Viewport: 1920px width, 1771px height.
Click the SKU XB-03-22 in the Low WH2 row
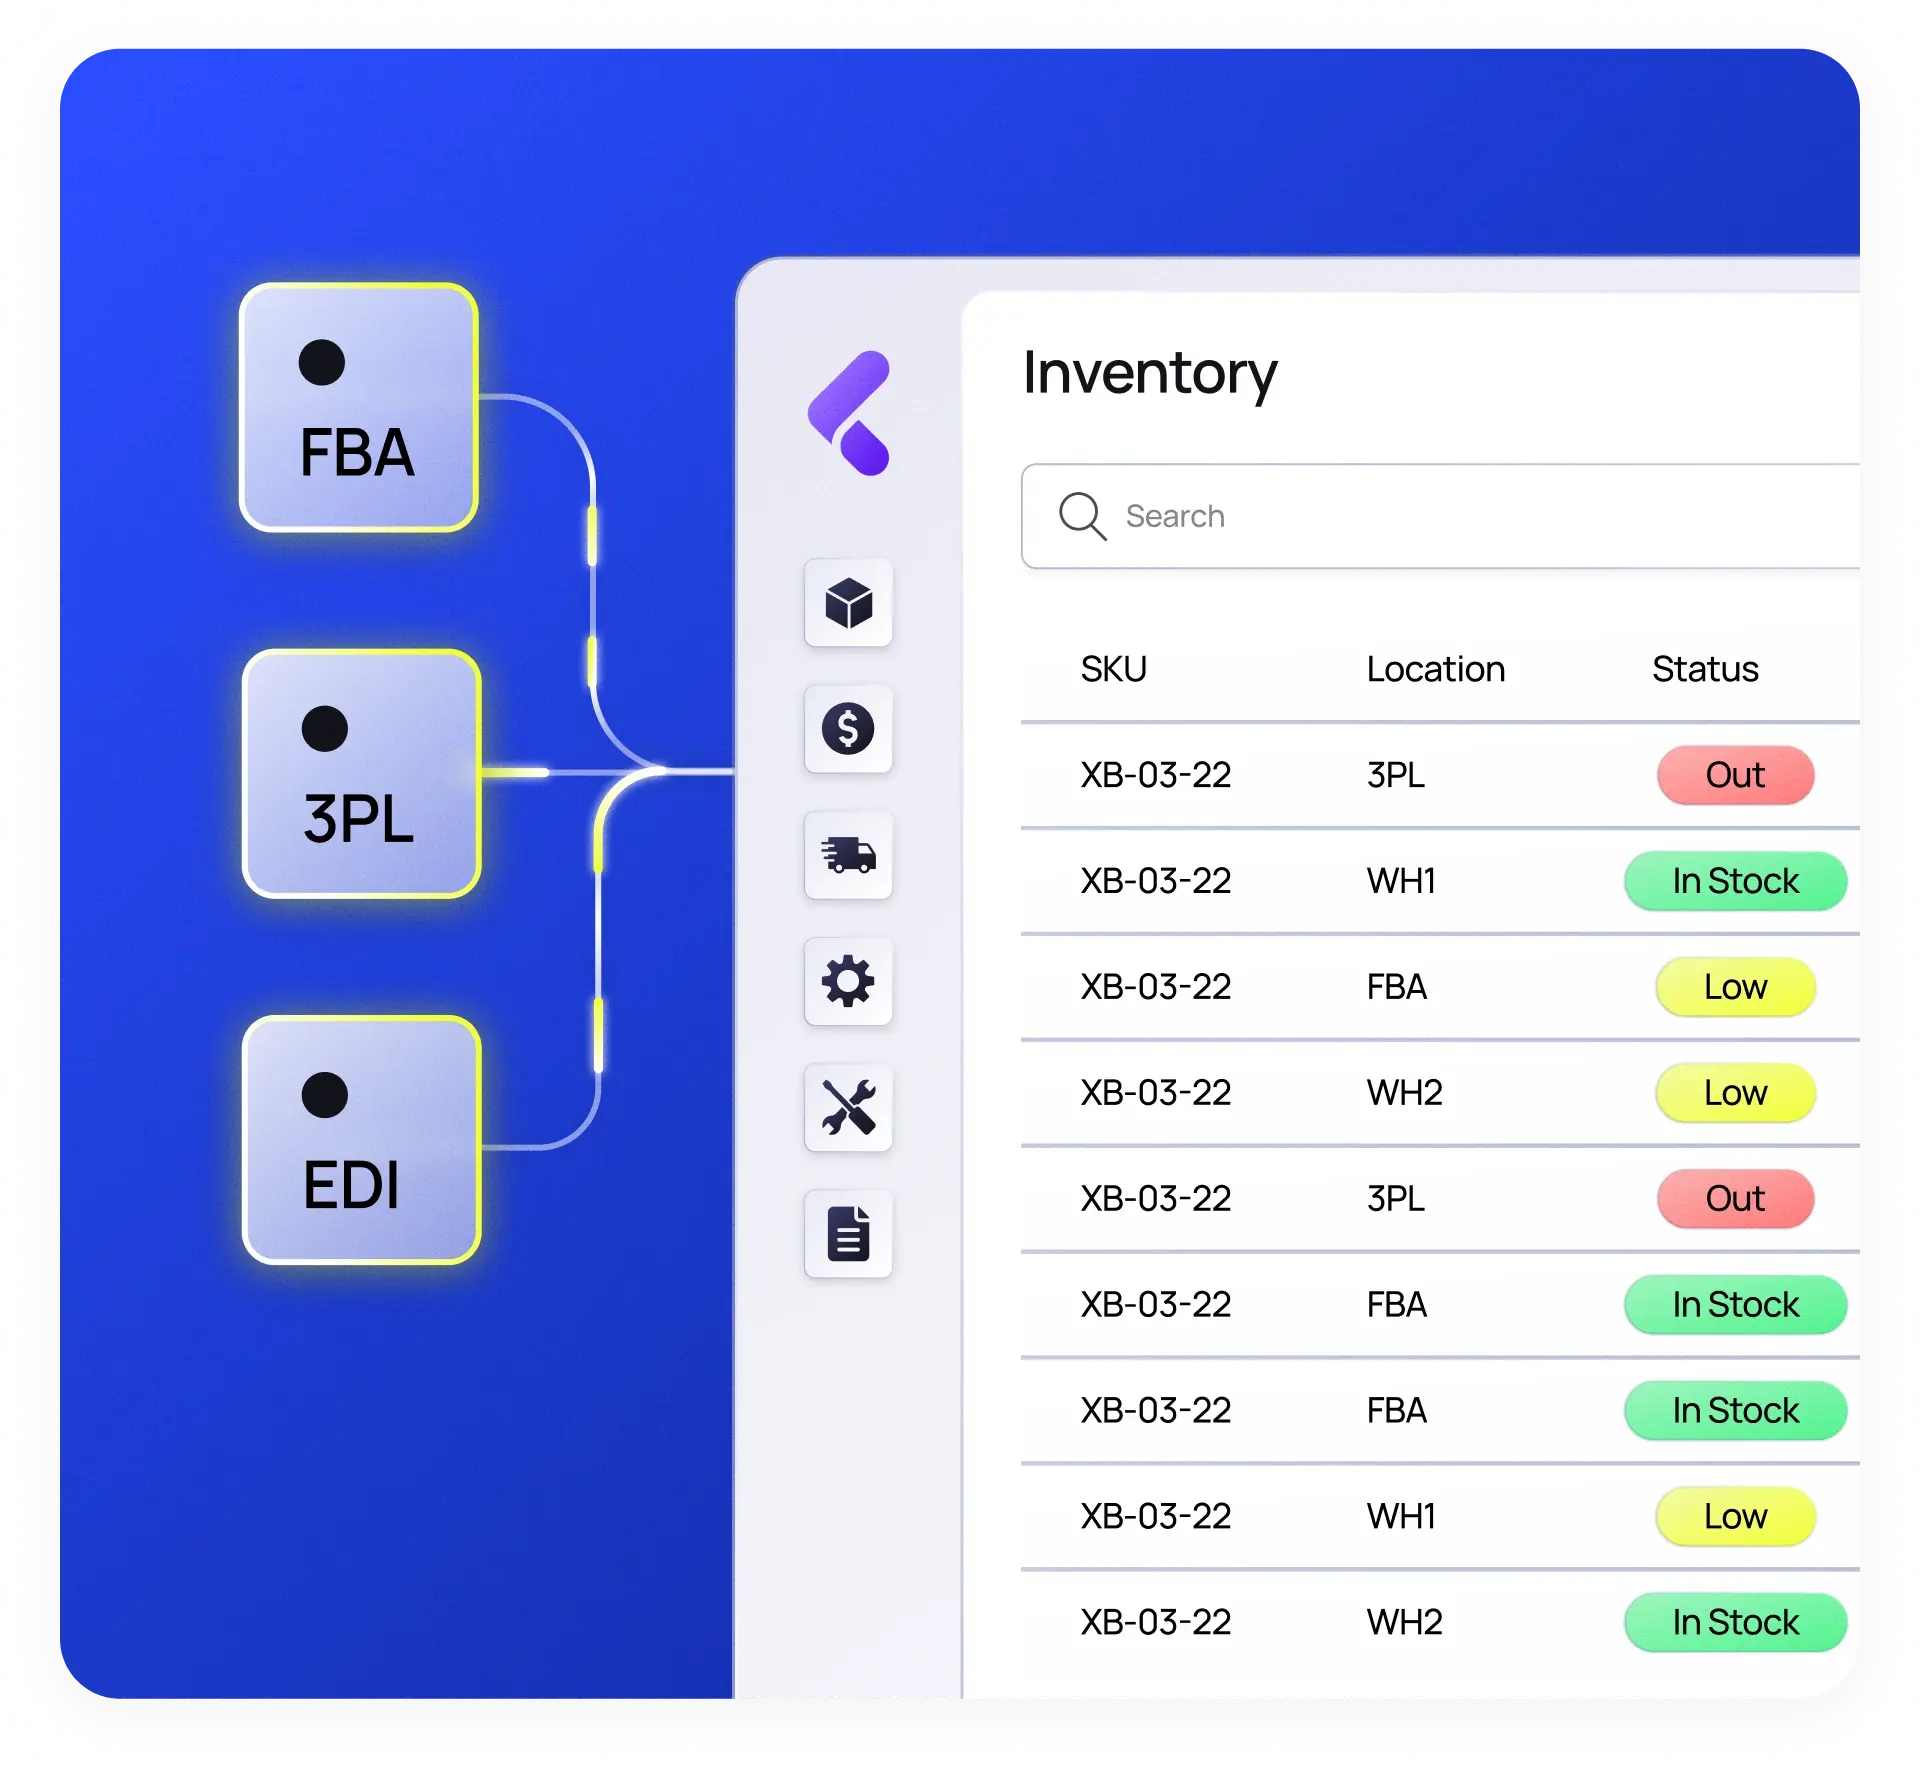1156,1093
